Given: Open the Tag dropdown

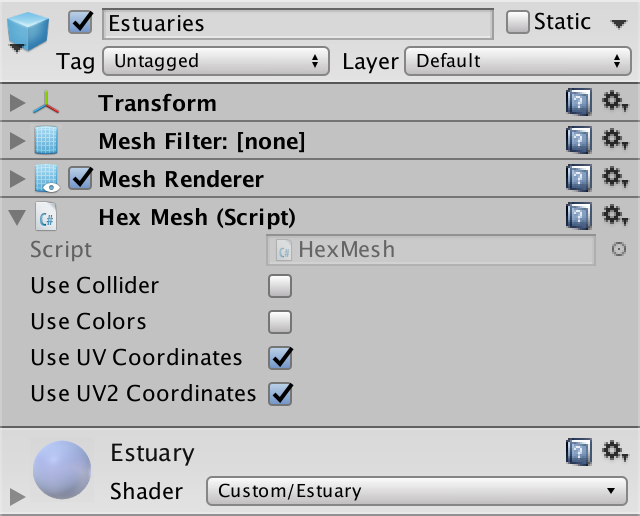Looking at the screenshot, I should [216, 61].
